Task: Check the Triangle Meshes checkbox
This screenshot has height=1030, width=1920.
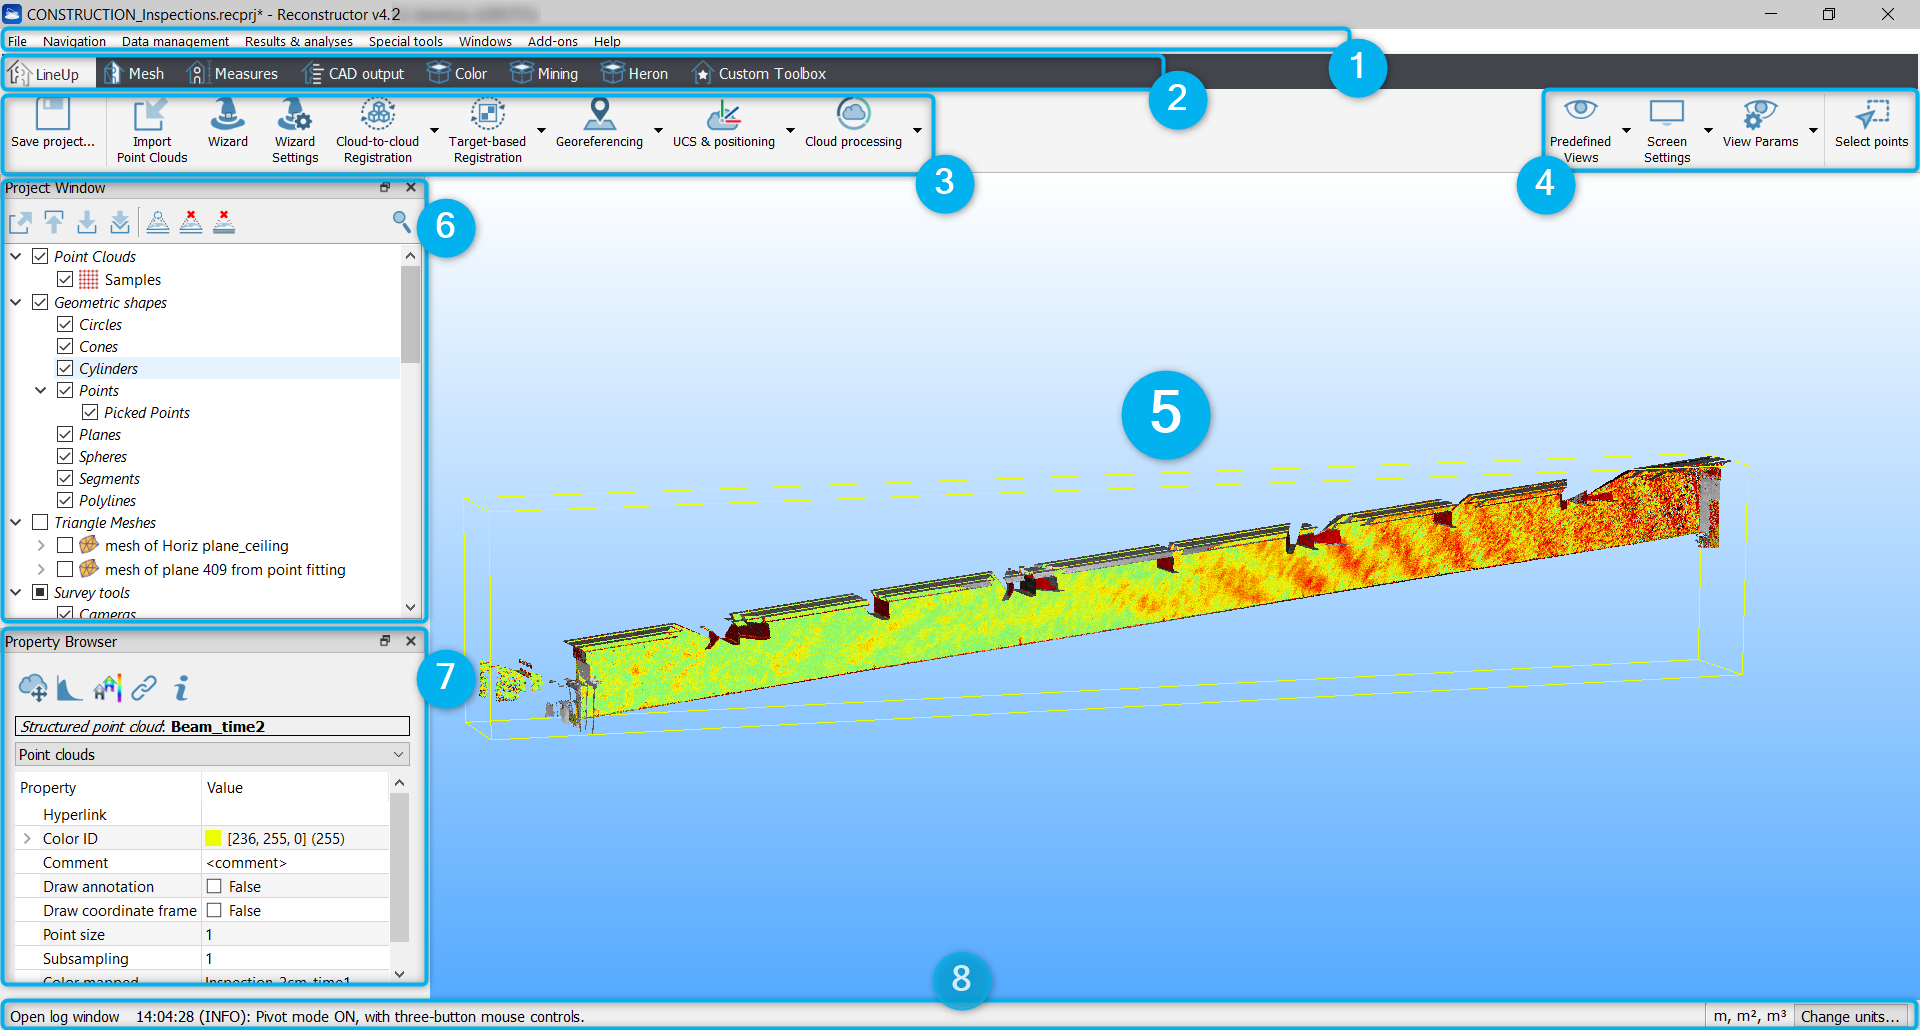Action: coord(40,522)
